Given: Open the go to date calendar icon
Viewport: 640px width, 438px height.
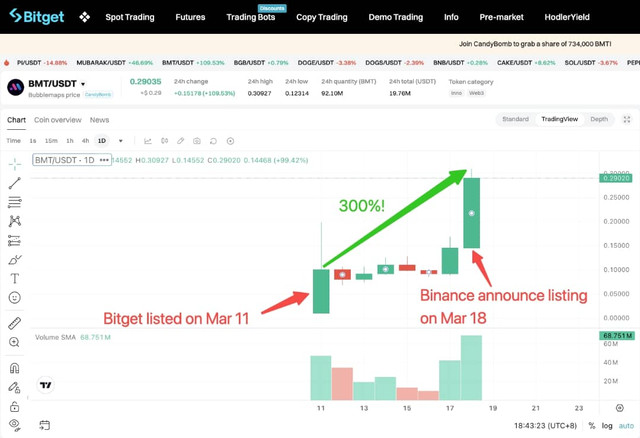Looking at the screenshot, I should click(44, 425).
